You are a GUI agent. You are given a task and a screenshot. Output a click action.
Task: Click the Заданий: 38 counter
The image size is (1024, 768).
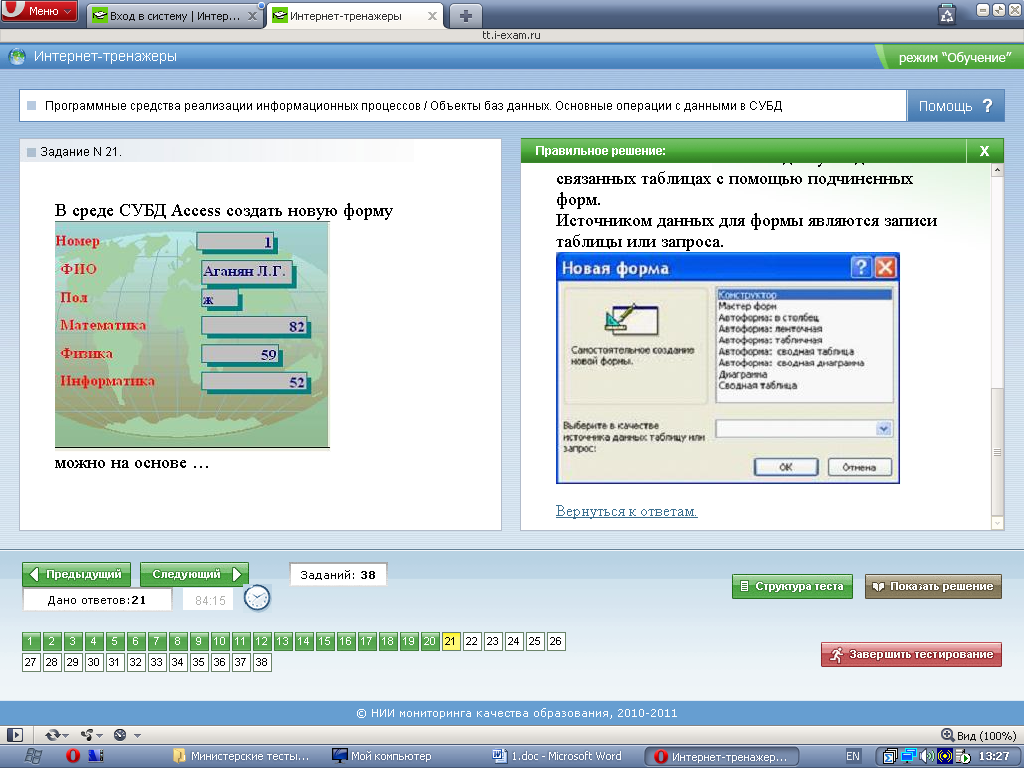(x=338, y=575)
